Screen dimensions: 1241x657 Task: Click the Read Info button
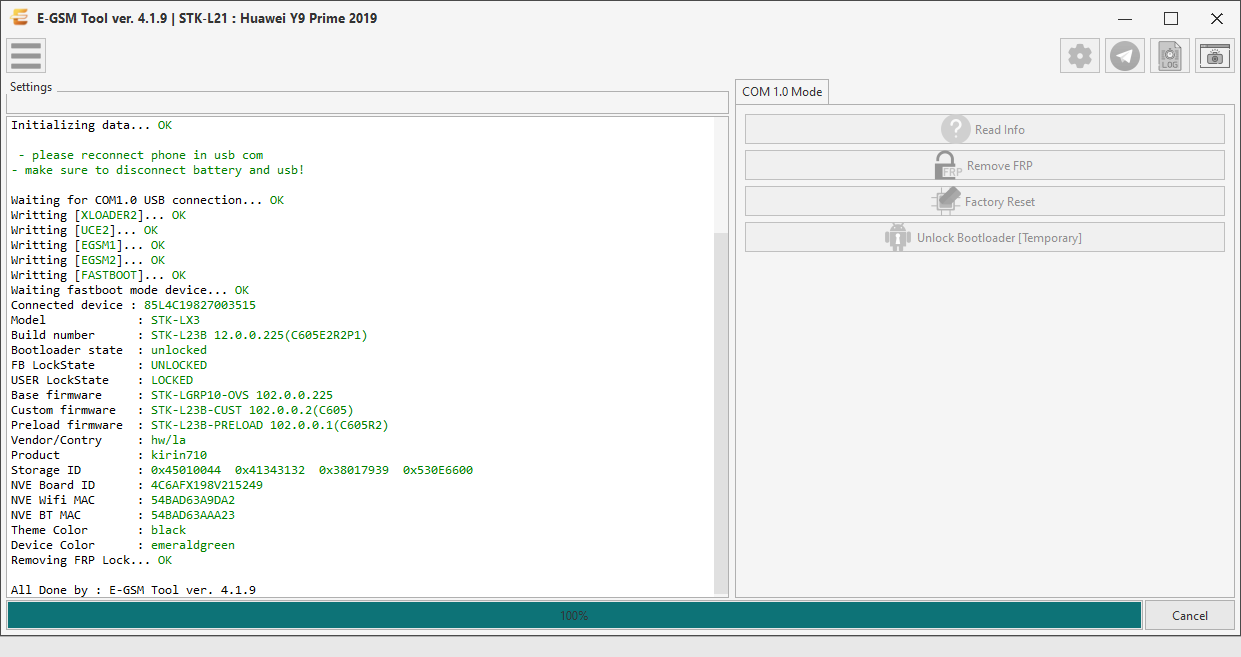(x=984, y=129)
